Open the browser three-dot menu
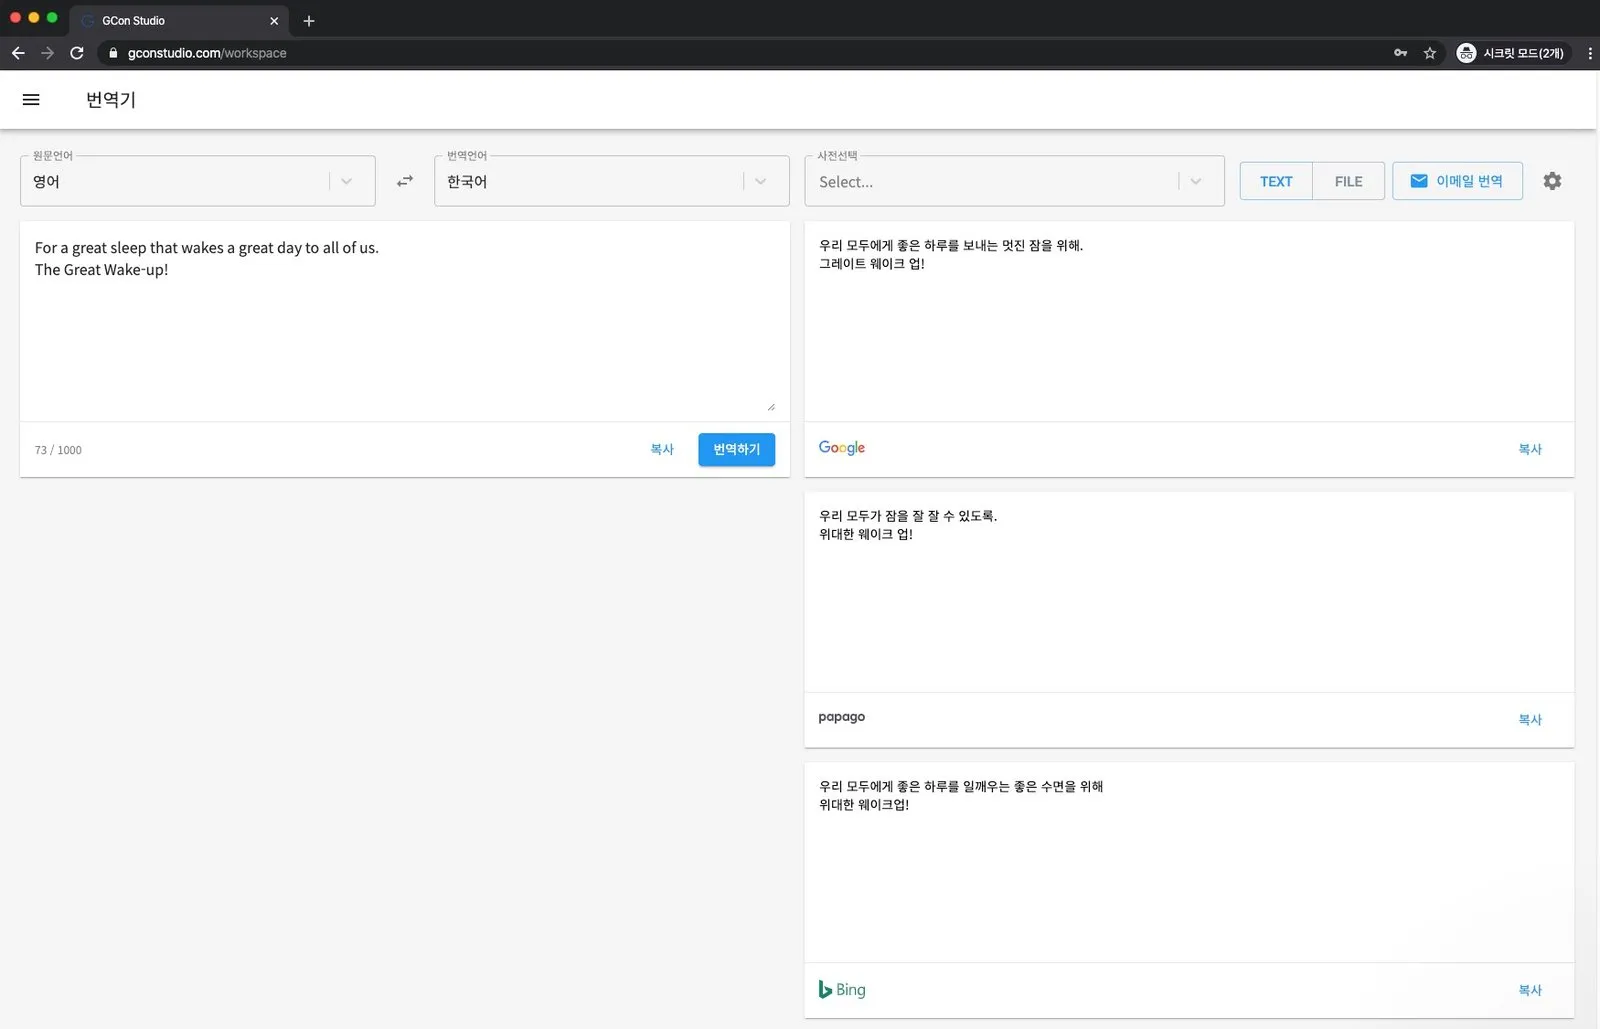 click(1590, 53)
